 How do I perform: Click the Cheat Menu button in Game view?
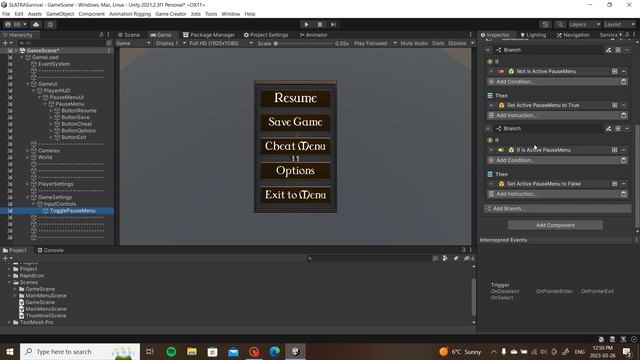pyautogui.click(x=296, y=146)
